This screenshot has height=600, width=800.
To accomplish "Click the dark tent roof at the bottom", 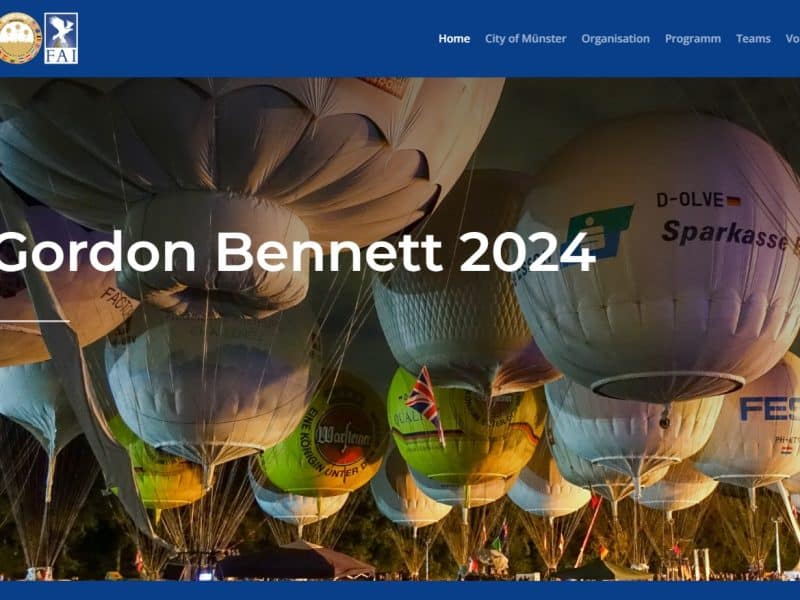I will pos(298,560).
